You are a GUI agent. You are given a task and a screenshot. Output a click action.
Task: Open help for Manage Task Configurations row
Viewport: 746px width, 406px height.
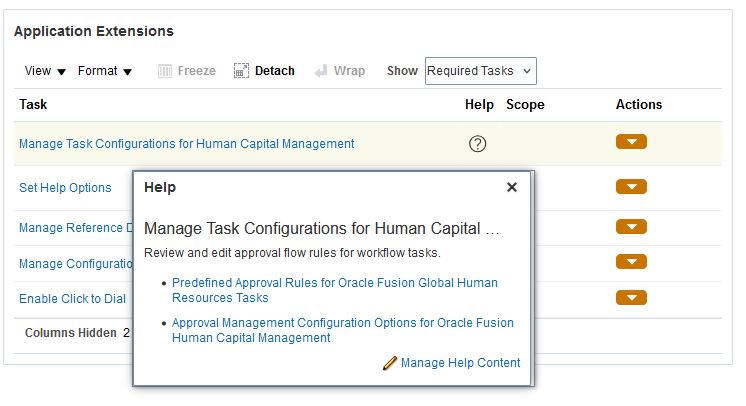[477, 144]
